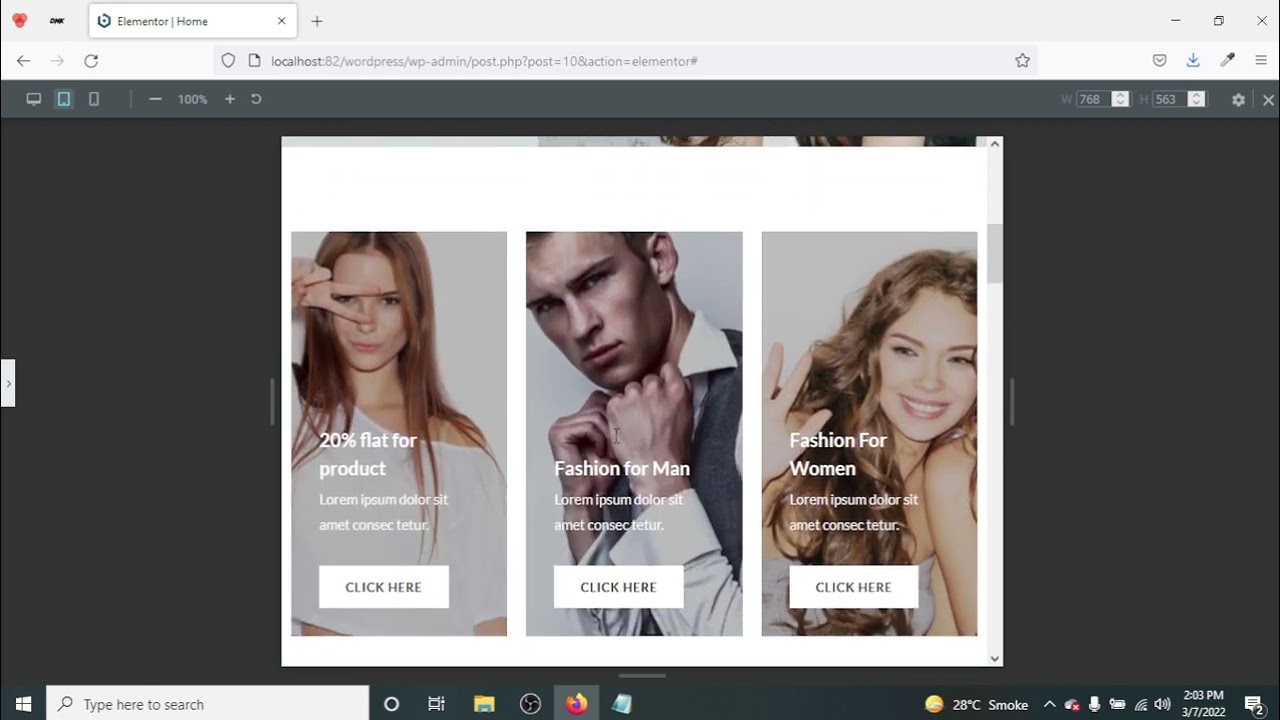Reset the preview zoom level
This screenshot has height=720, width=1280.
[x=256, y=99]
